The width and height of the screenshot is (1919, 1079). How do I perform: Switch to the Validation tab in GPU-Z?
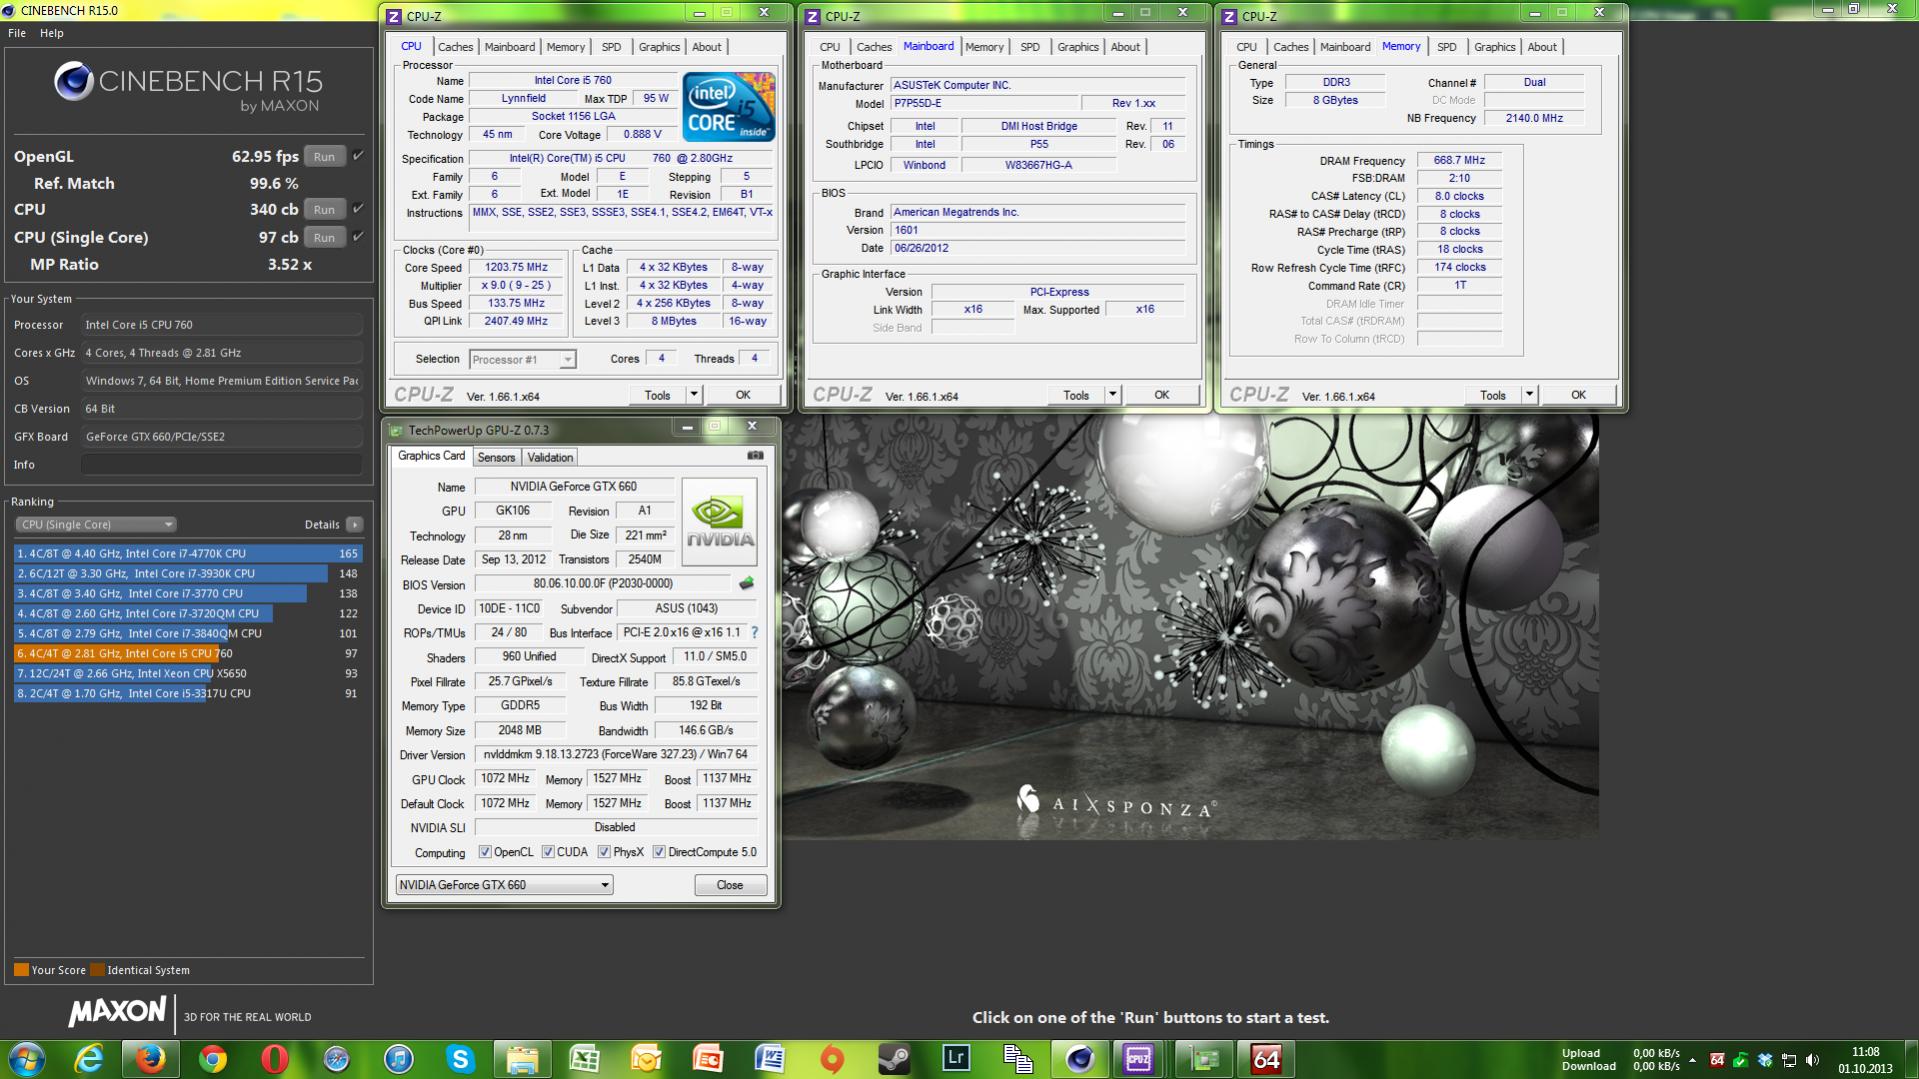(550, 457)
